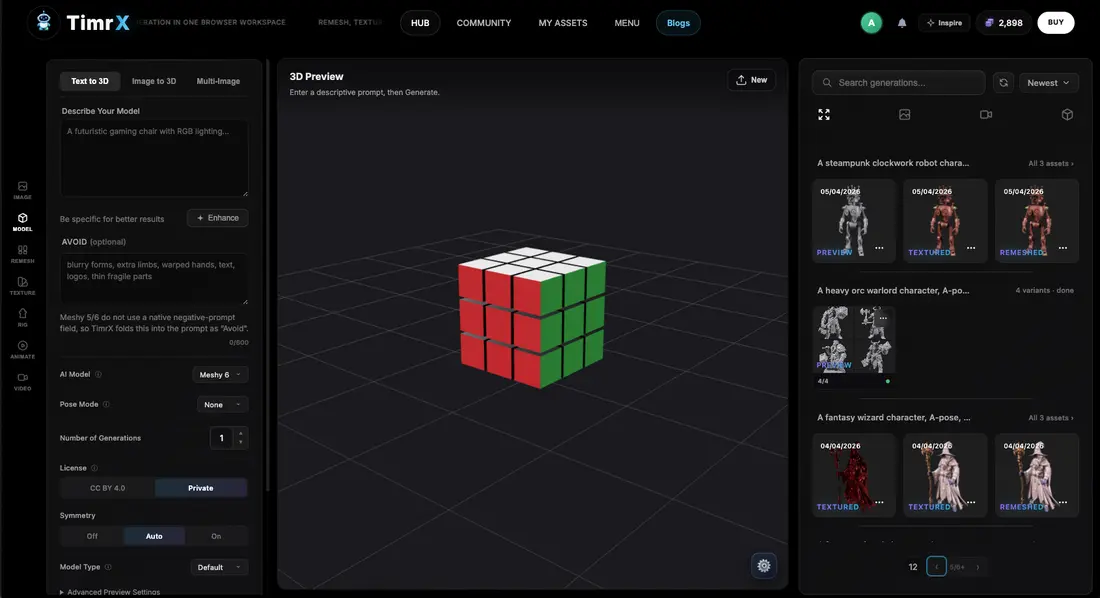Click the Search generations field
Image resolution: width=1100 pixels, height=598 pixels.
[899, 83]
